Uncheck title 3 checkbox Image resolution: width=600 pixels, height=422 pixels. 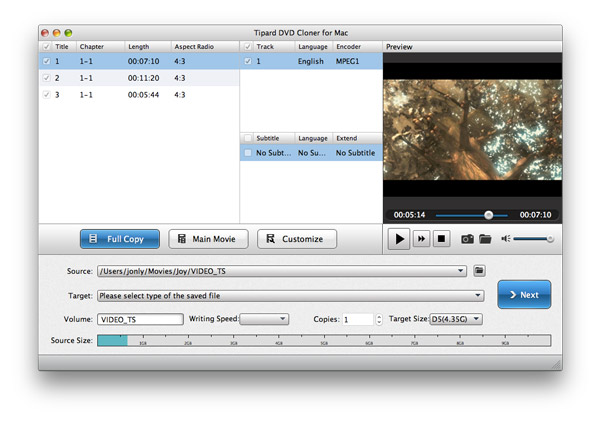click(47, 95)
